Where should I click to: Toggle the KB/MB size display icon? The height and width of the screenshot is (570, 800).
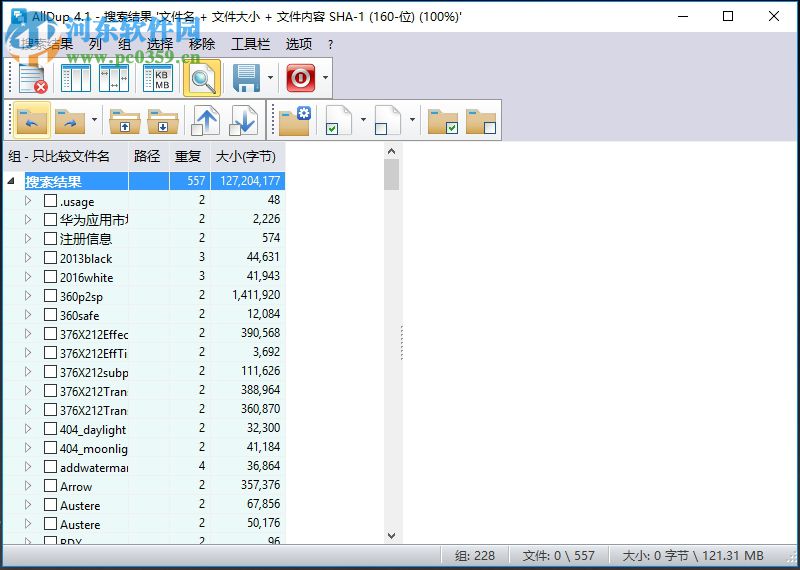(x=158, y=78)
